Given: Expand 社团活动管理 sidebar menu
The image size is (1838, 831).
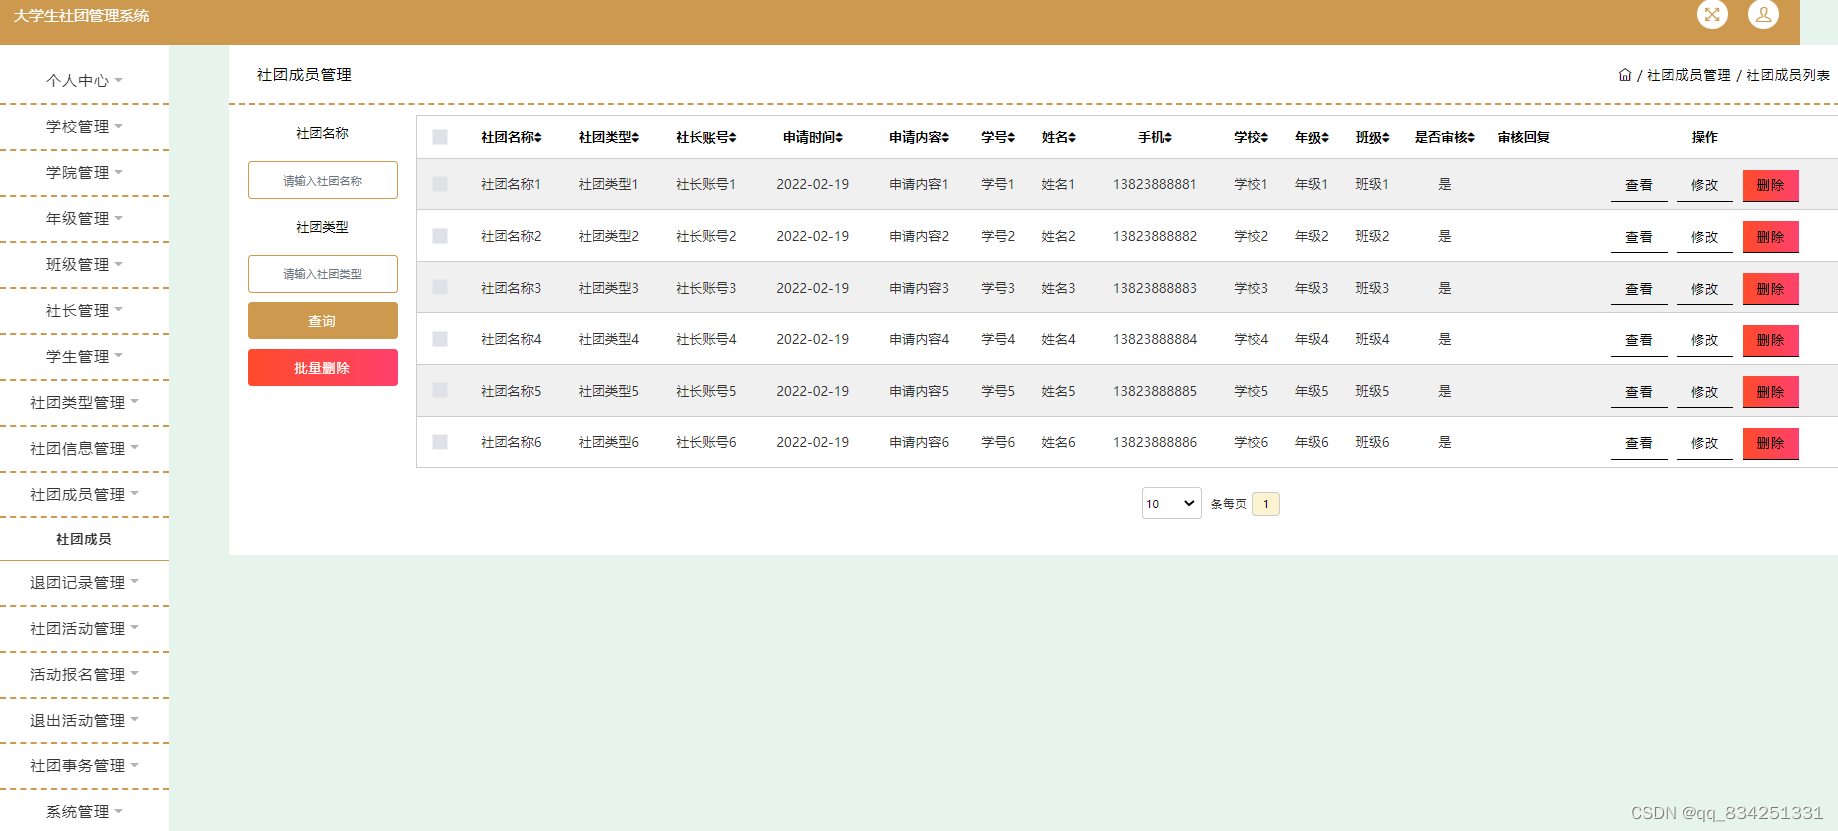Looking at the screenshot, I should point(84,628).
